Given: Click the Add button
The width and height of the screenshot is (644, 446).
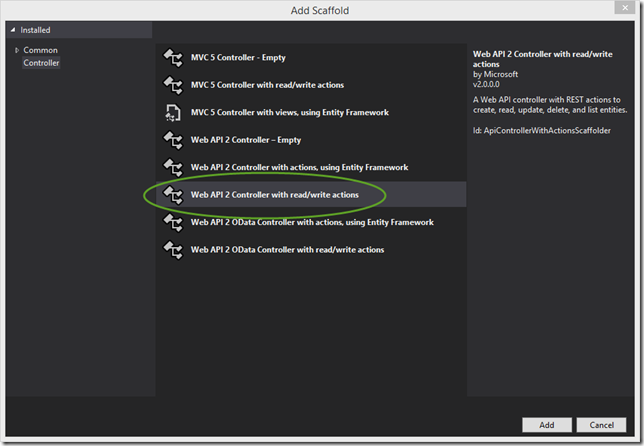Looking at the screenshot, I should [547, 425].
